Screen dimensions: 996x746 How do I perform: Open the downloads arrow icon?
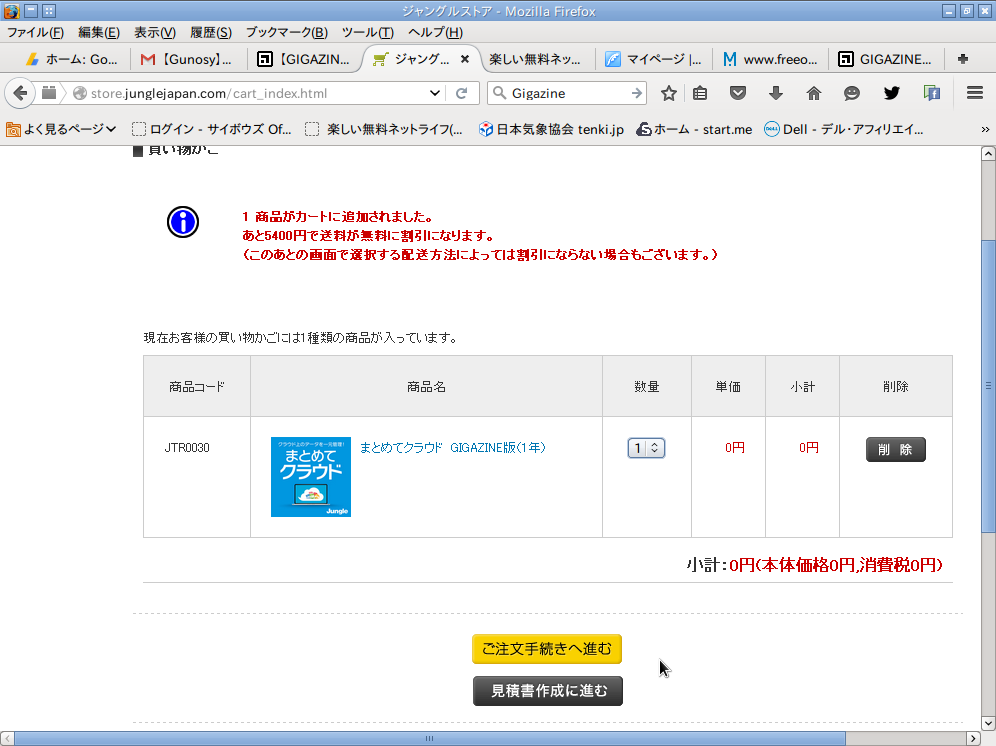point(776,93)
